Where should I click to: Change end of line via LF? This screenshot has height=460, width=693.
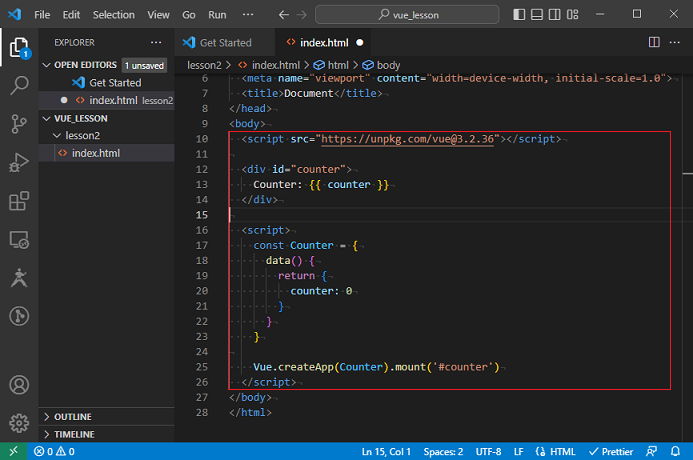(x=518, y=452)
